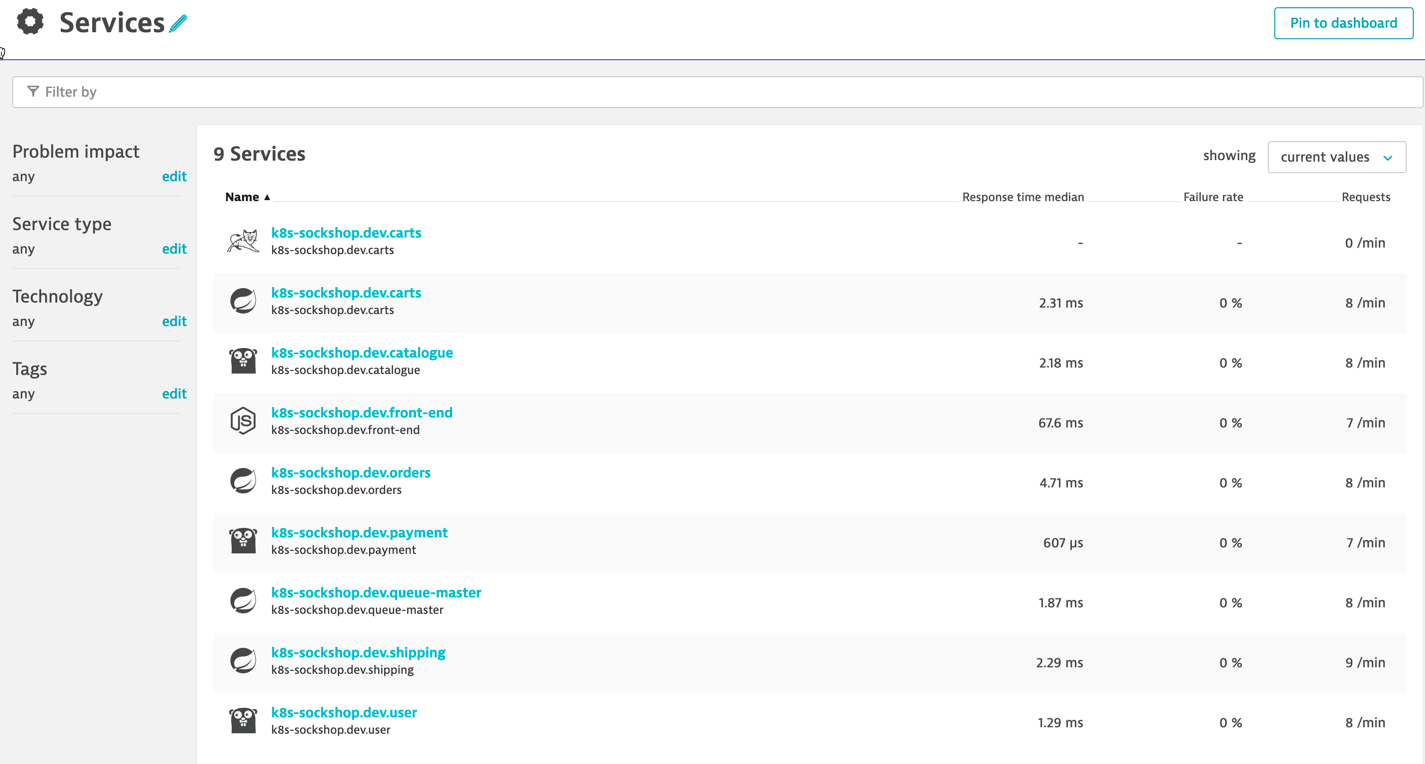
Task: Open k8s-sockshop.dev.queue-master service link
Action: [x=376, y=593]
